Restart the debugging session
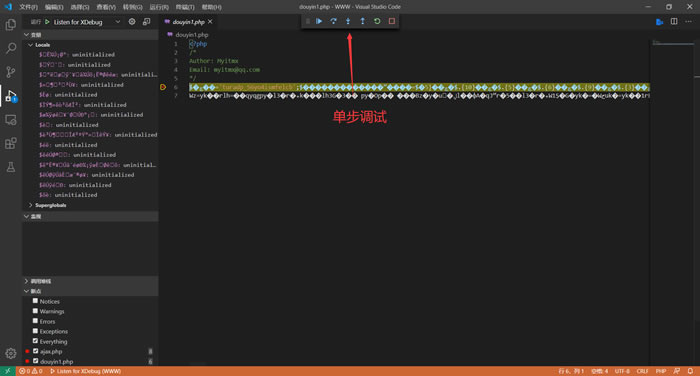The image size is (700, 376). coord(377,21)
